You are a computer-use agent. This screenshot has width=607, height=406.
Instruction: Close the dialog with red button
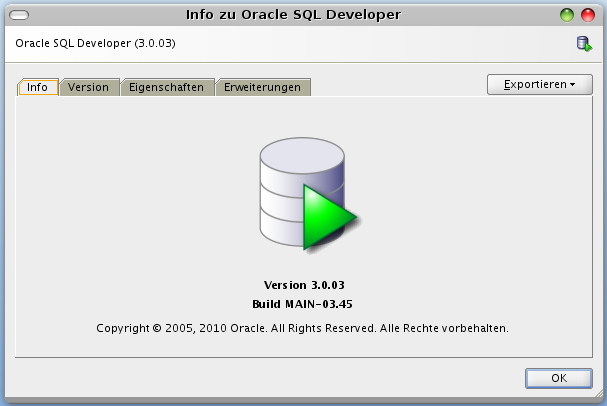(x=588, y=15)
